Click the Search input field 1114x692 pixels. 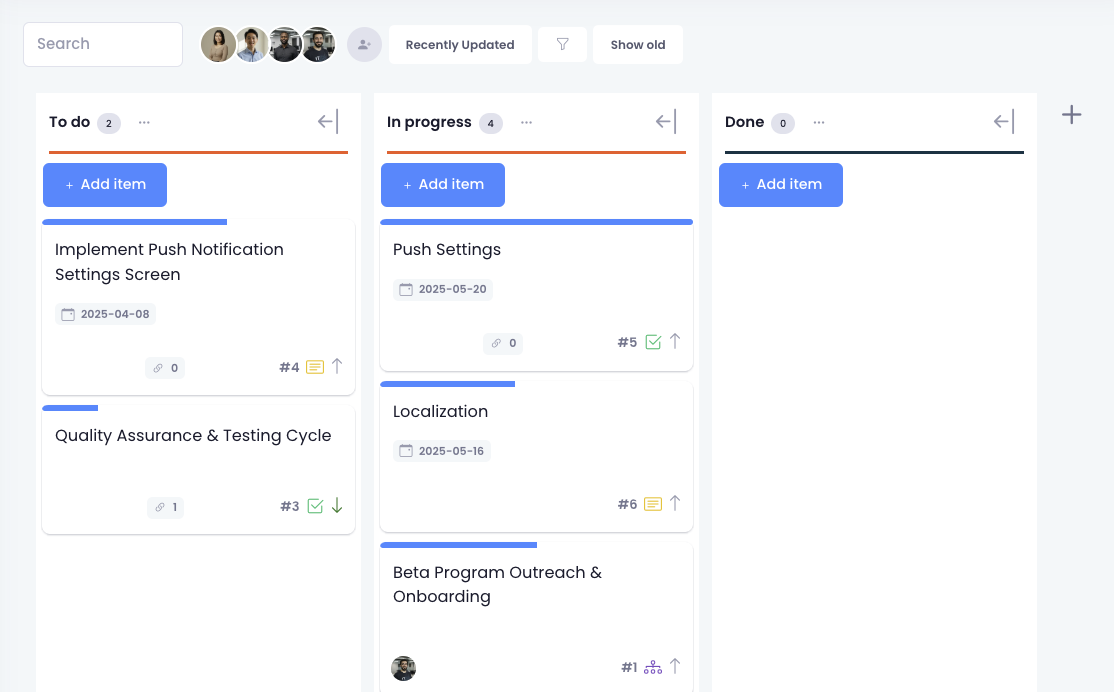pyautogui.click(x=103, y=44)
